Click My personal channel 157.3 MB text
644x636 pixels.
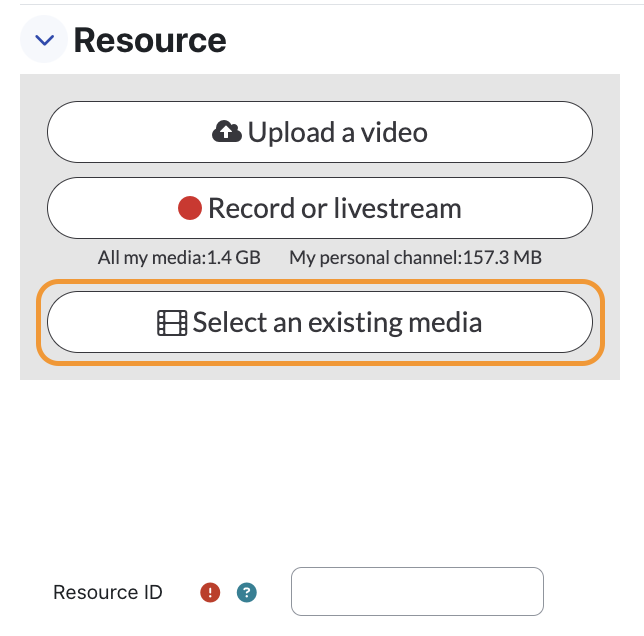coord(416,258)
